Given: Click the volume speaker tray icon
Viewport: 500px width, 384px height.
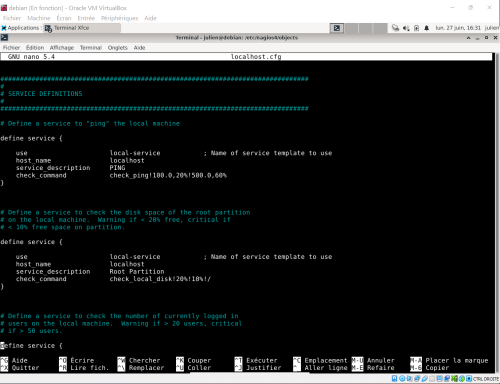Looking at the screenshot, I should (x=406, y=28).
